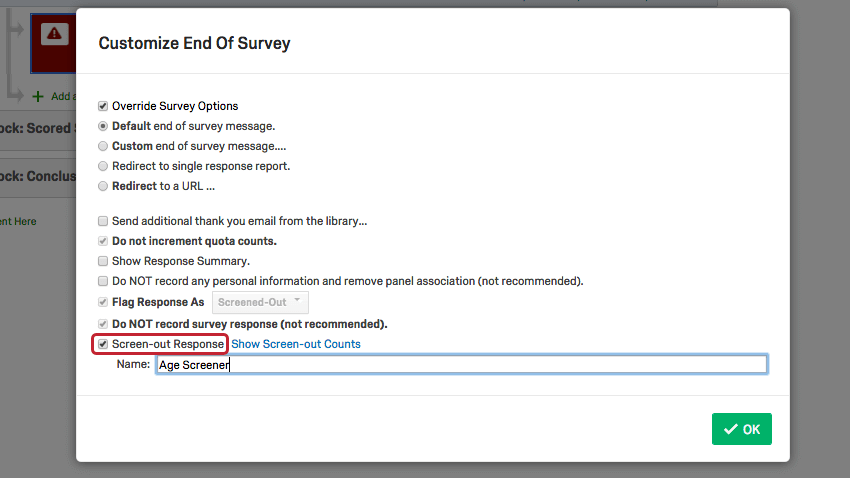Toggle Do not increment quota counts
The height and width of the screenshot is (478, 850).
click(103, 241)
